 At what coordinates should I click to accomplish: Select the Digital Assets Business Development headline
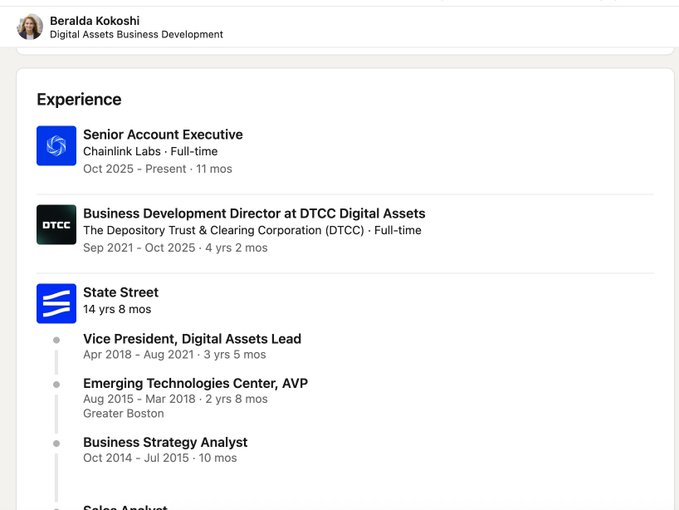point(136,35)
